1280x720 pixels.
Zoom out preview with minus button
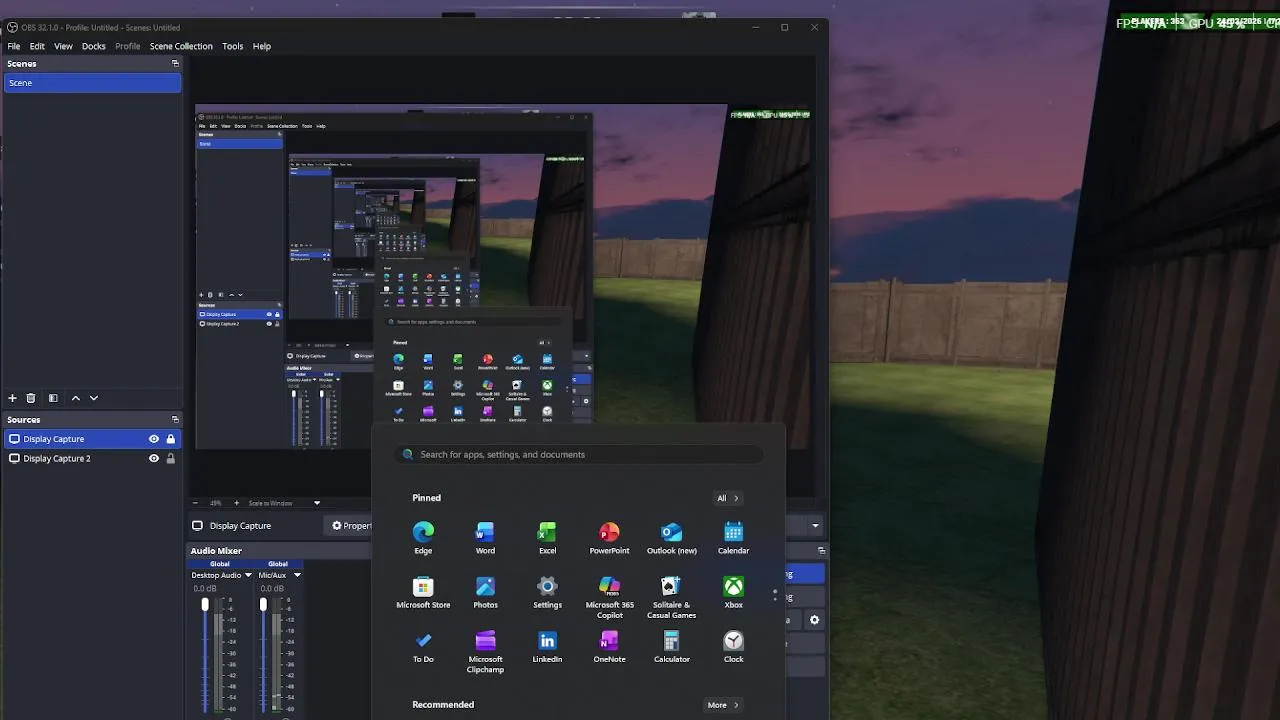(194, 503)
